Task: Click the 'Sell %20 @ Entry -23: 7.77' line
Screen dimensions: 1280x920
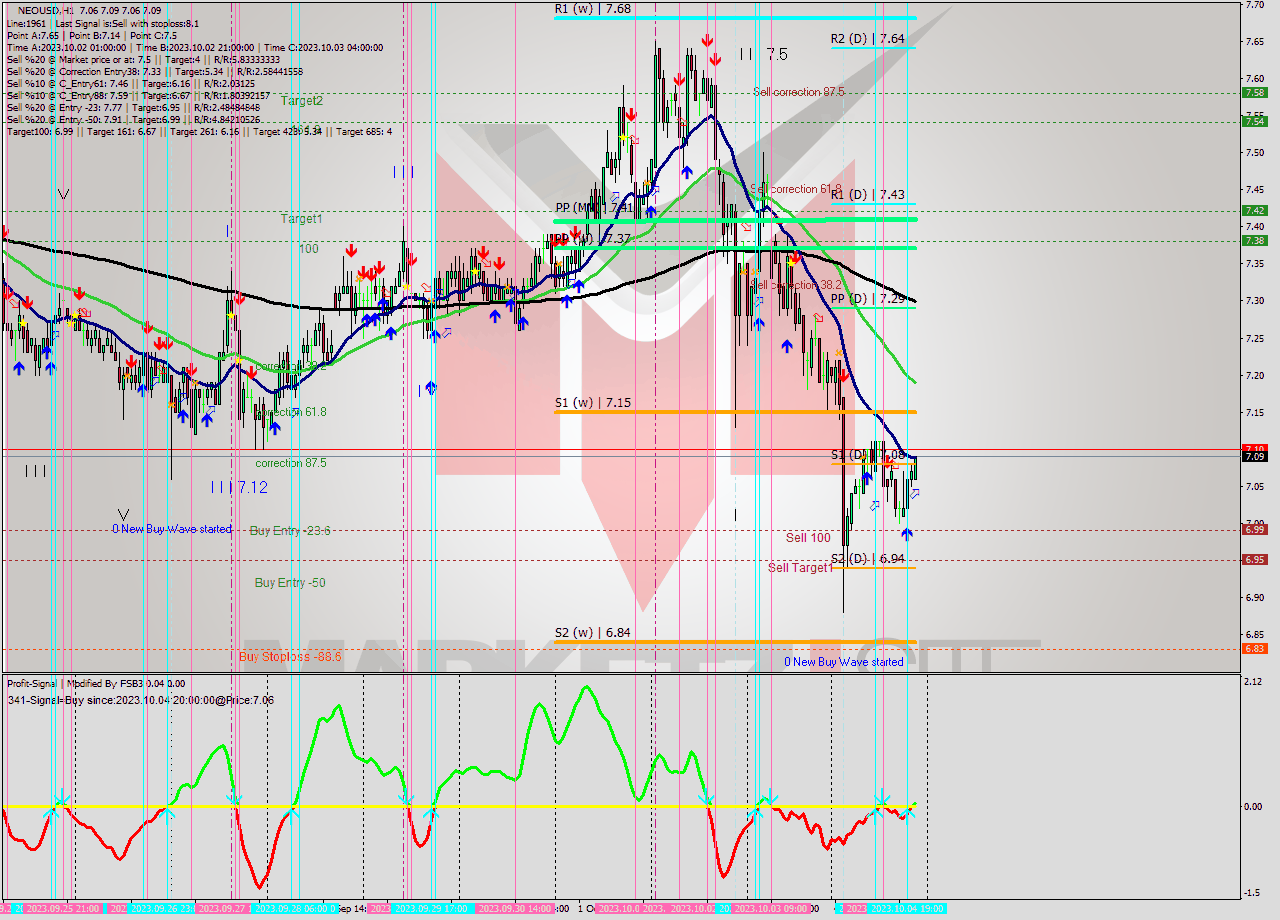Action: tap(133, 108)
